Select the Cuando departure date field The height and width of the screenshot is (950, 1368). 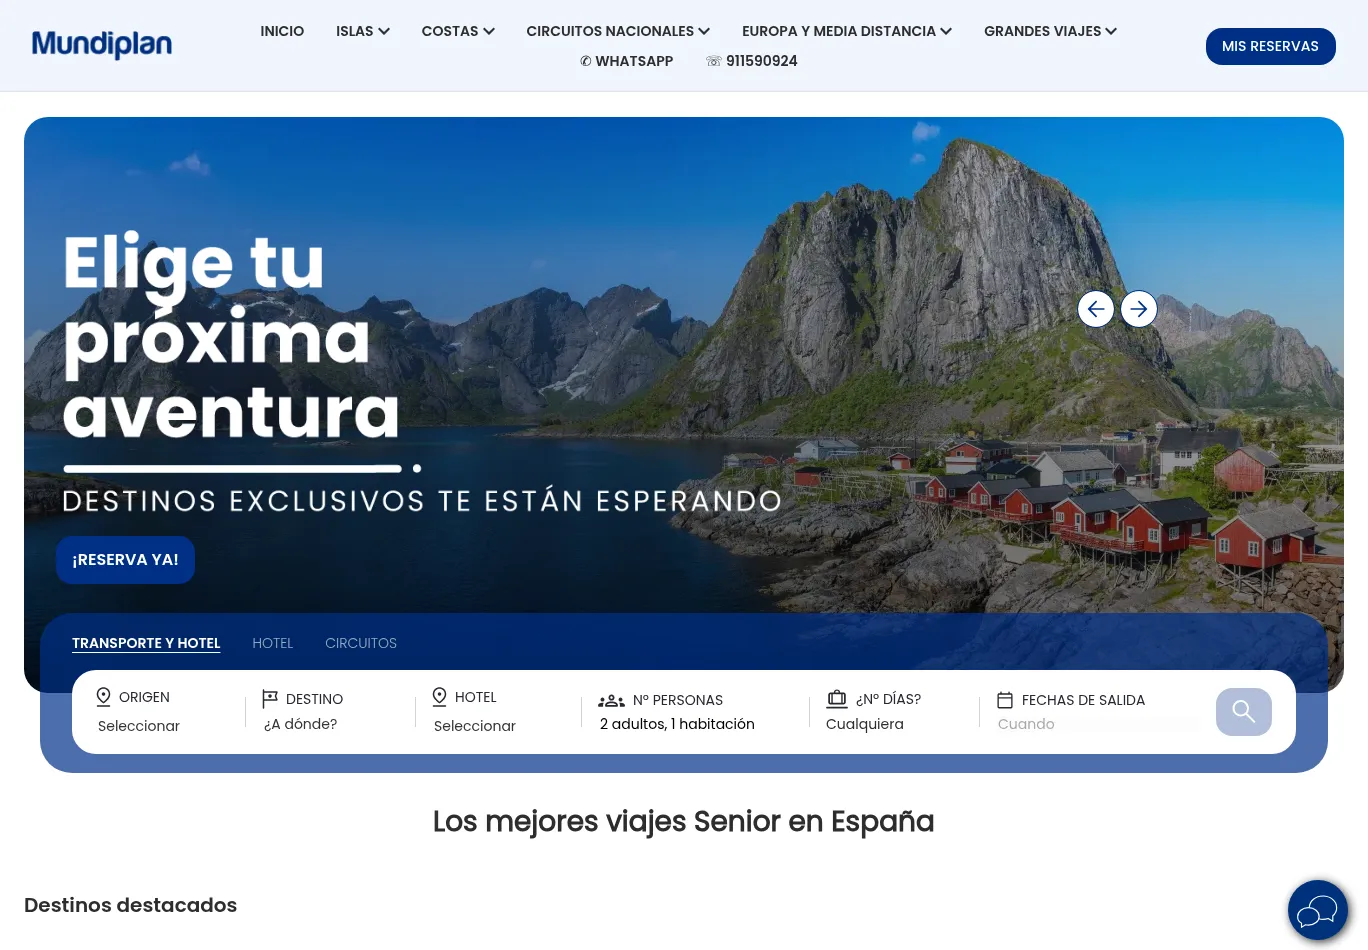(1098, 724)
